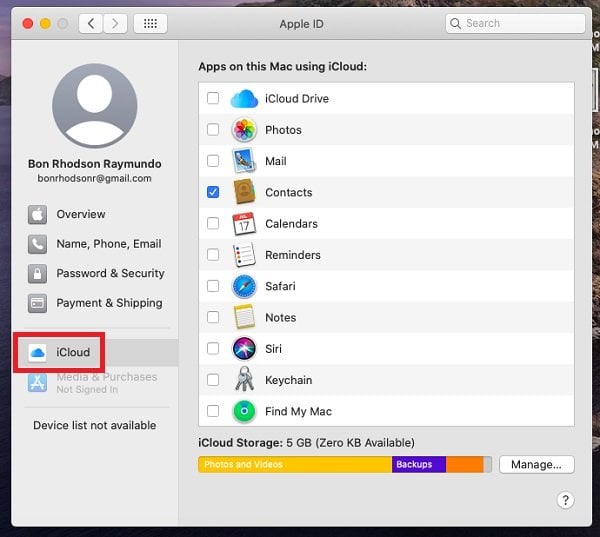
Task: Enable the Keychain checkbox
Action: 213,380
